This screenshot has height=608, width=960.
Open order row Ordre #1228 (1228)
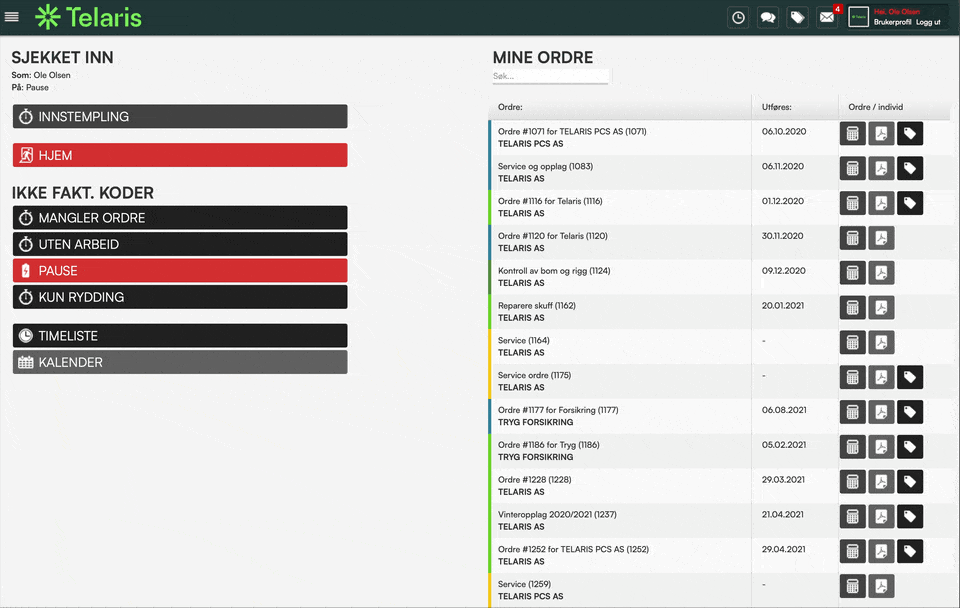pos(719,486)
